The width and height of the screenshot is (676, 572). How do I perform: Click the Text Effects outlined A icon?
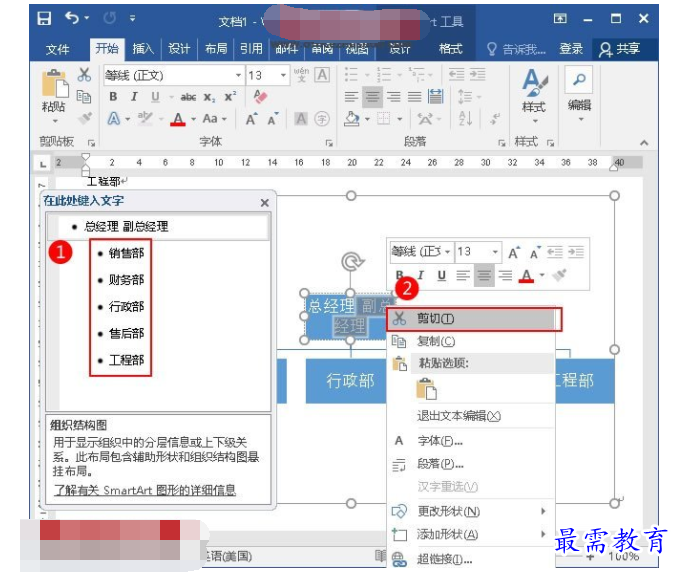(113, 119)
